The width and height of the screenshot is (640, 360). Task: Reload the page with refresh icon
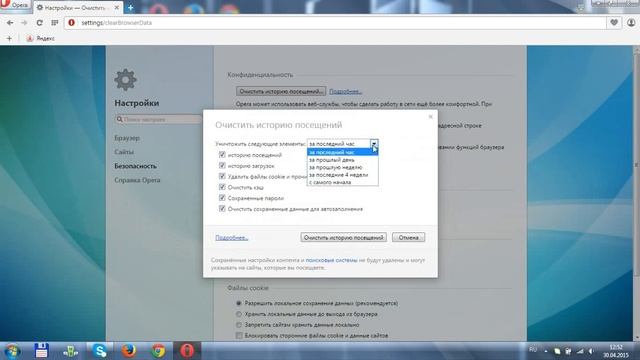39,23
